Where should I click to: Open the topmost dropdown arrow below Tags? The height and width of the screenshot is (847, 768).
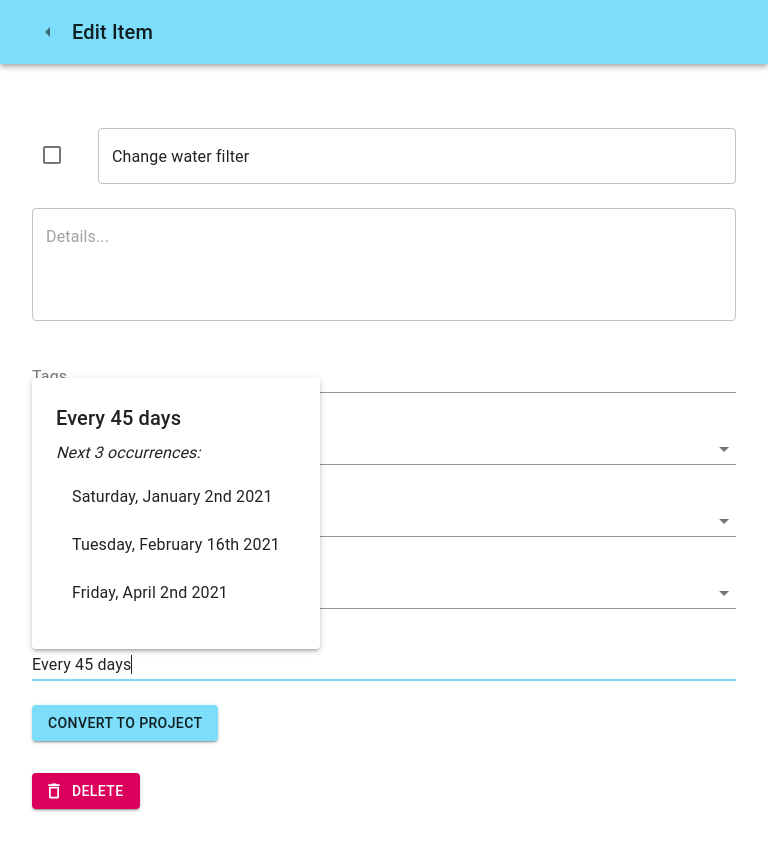(724, 449)
